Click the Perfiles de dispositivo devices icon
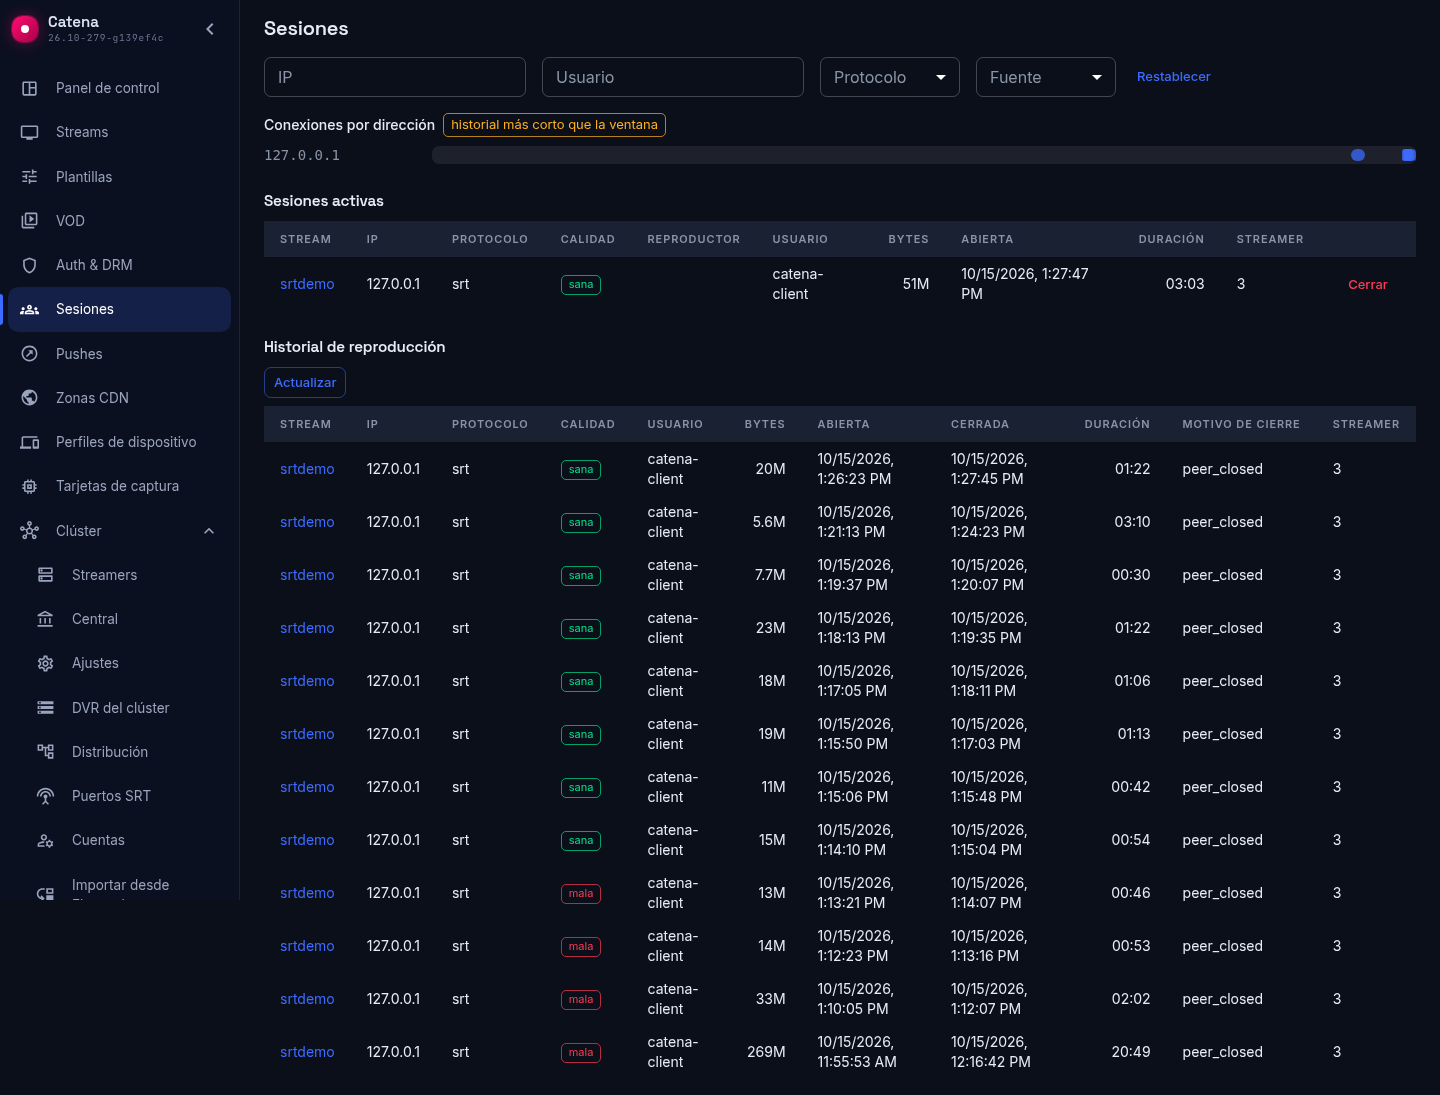The height and width of the screenshot is (1095, 1440). point(30,442)
